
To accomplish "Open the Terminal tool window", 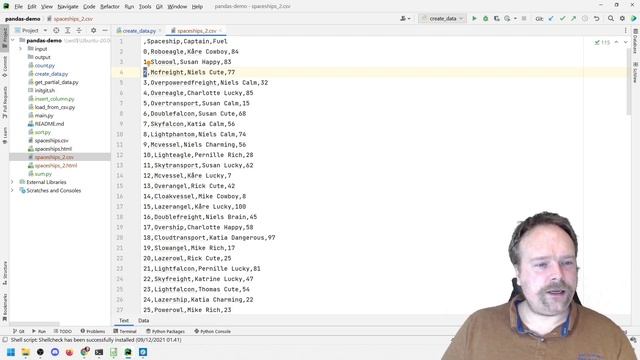I will point(125,331).
